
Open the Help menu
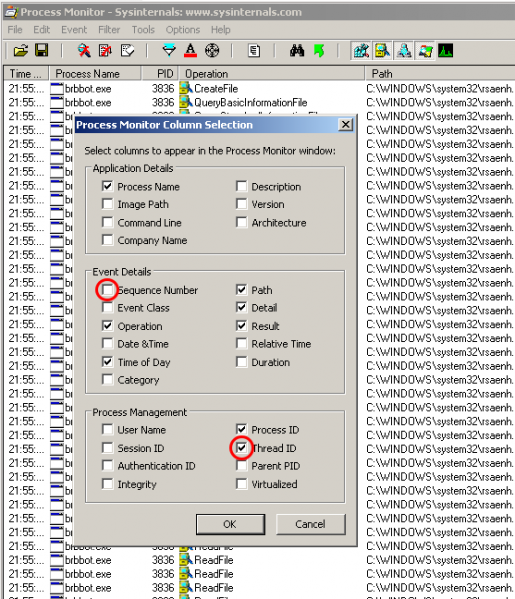[x=220, y=30]
